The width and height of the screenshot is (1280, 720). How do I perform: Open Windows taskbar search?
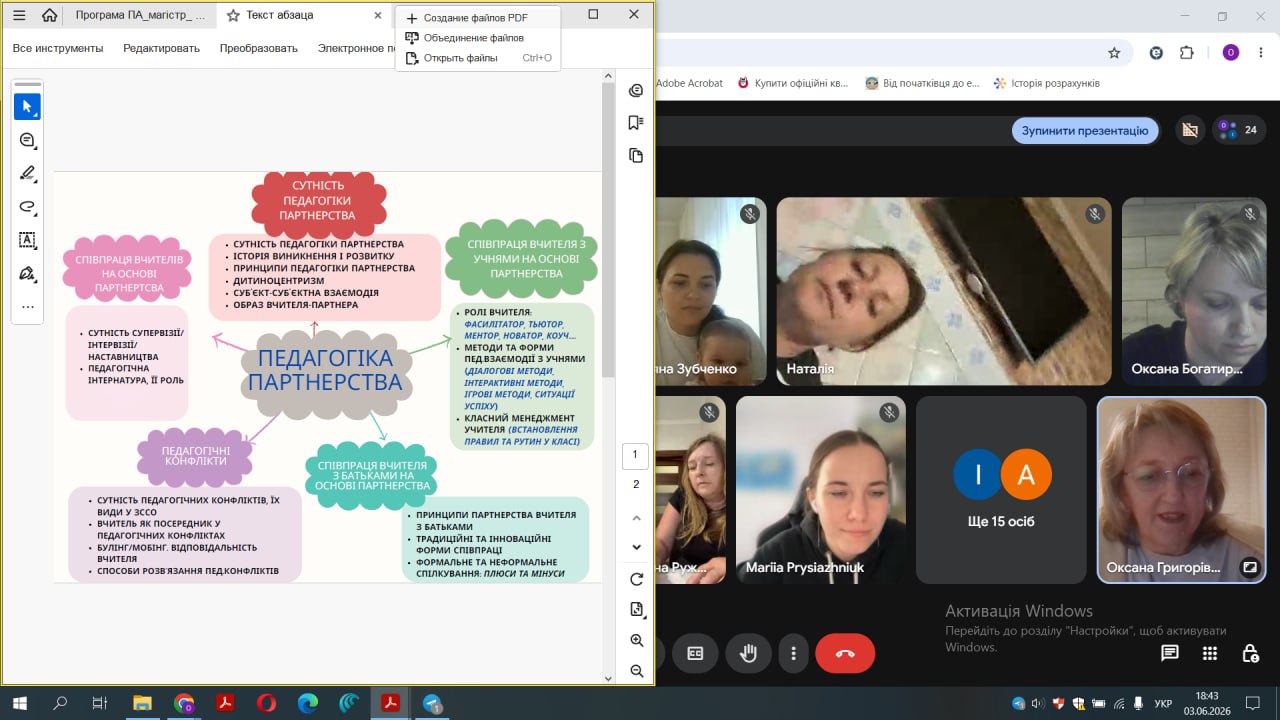click(60, 703)
